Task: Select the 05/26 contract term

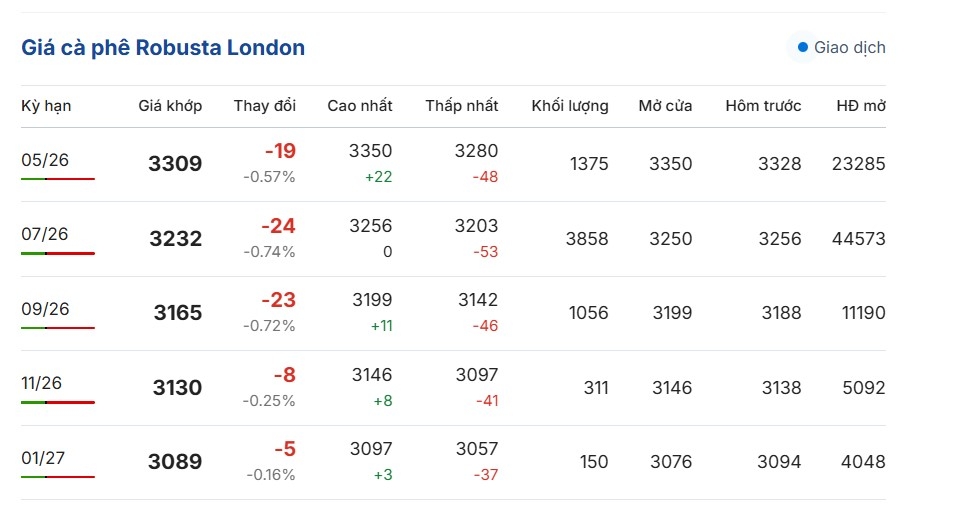Action: (45, 159)
